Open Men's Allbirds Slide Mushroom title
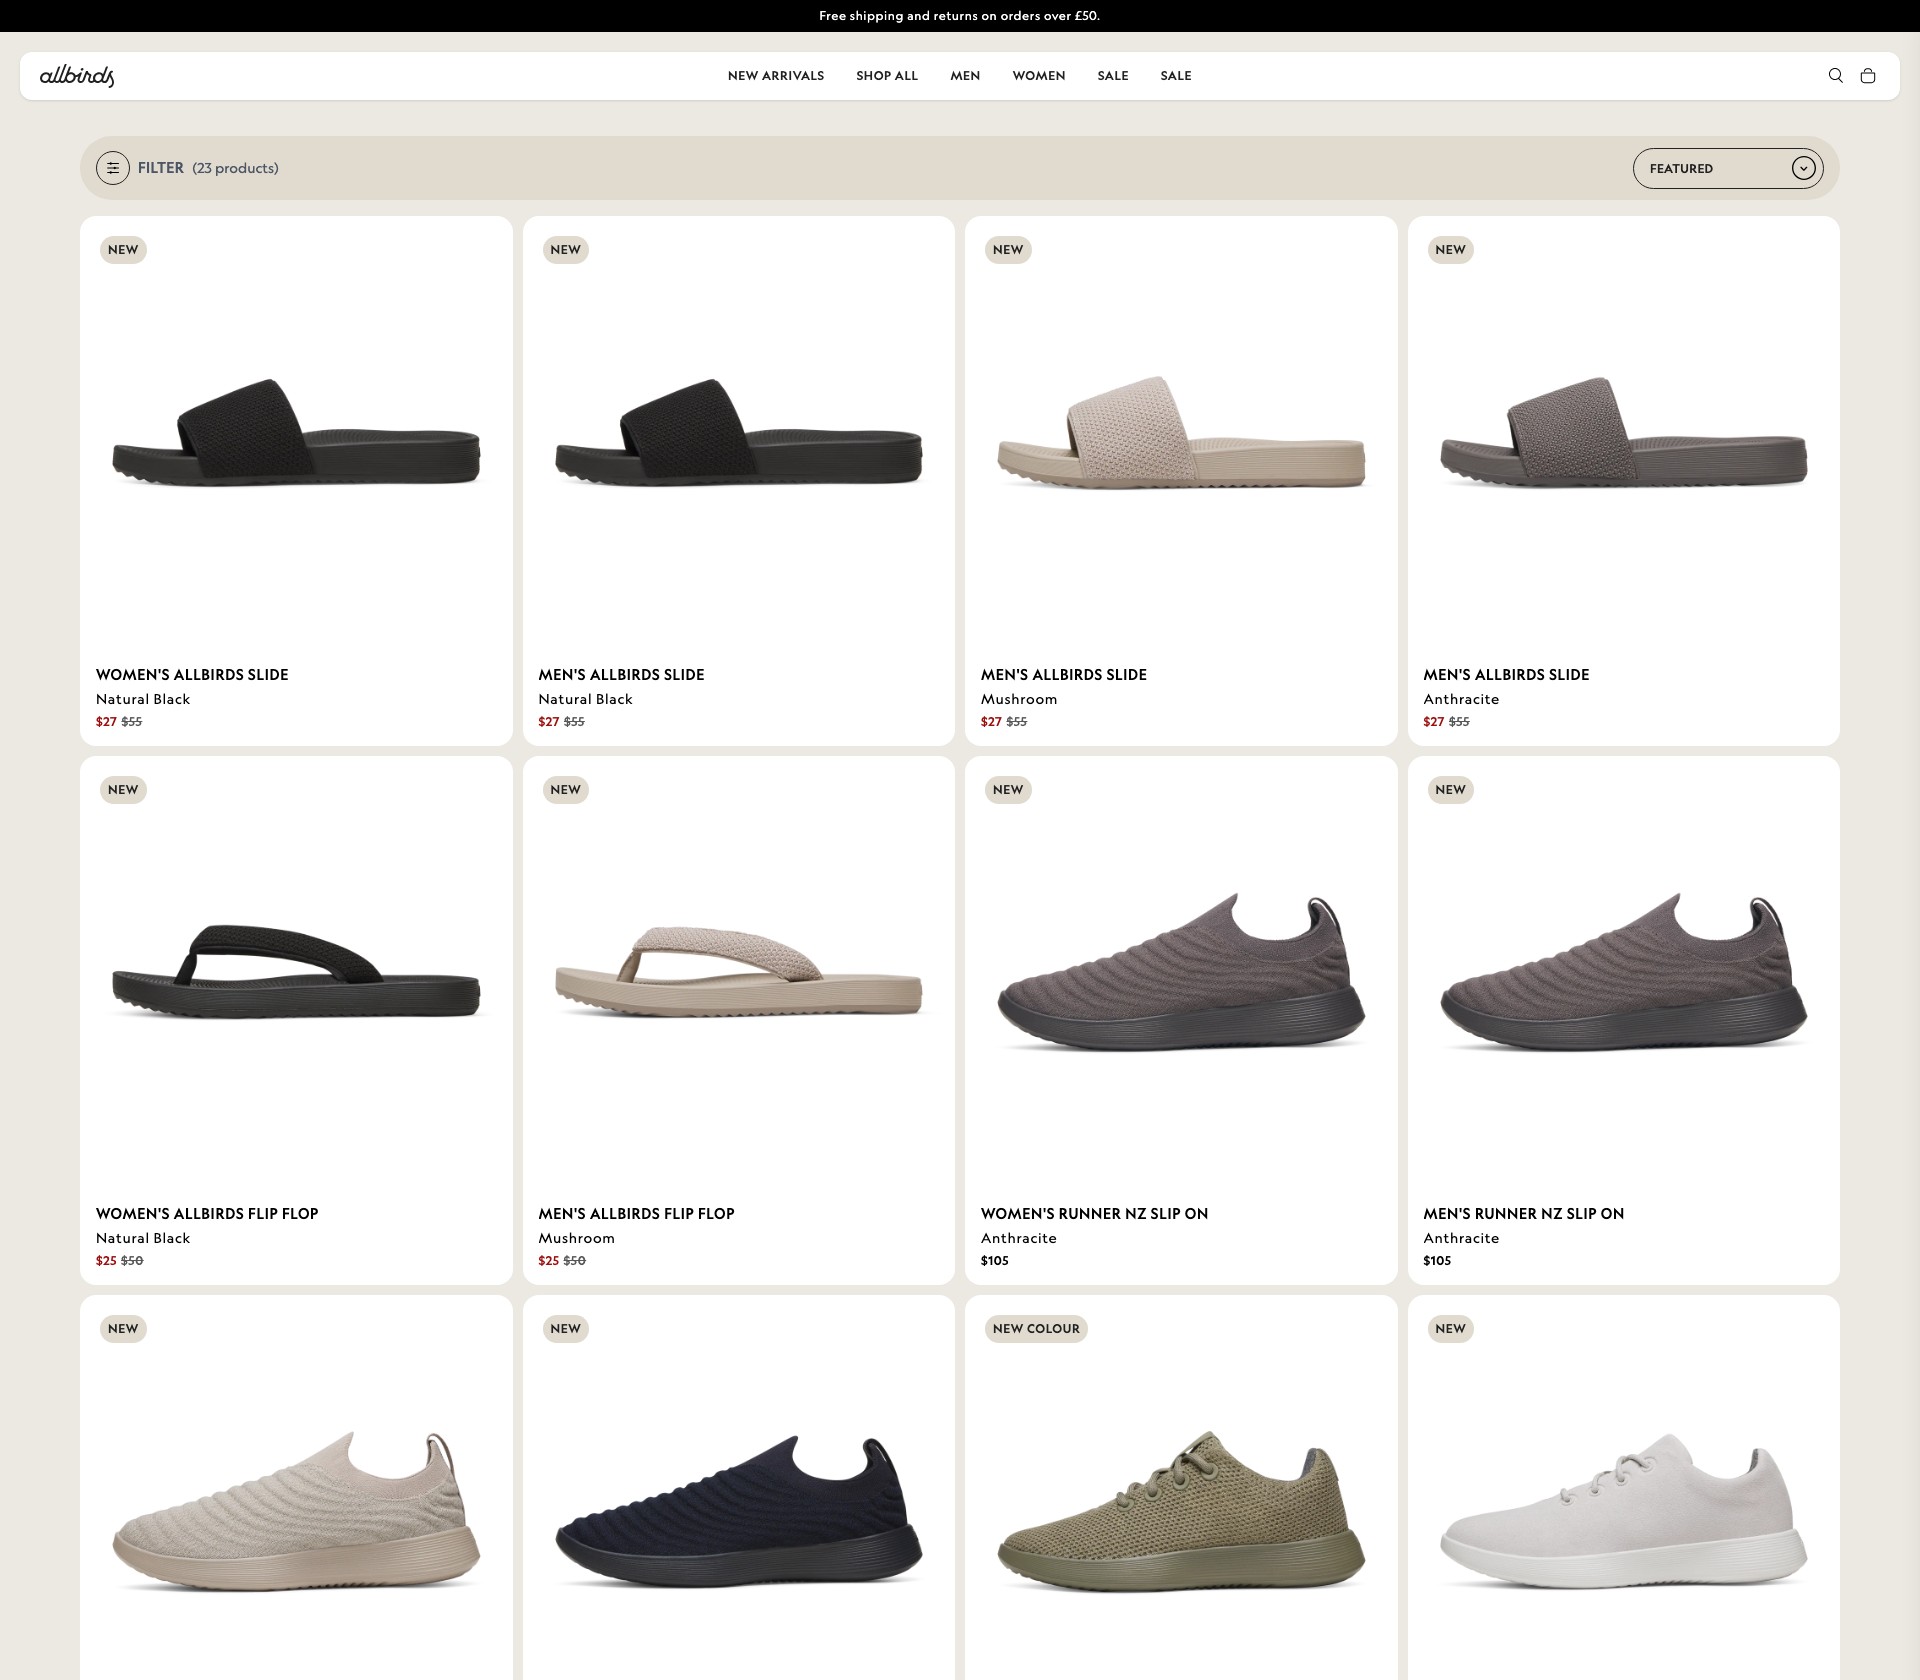This screenshot has width=1920, height=1680. [1064, 675]
